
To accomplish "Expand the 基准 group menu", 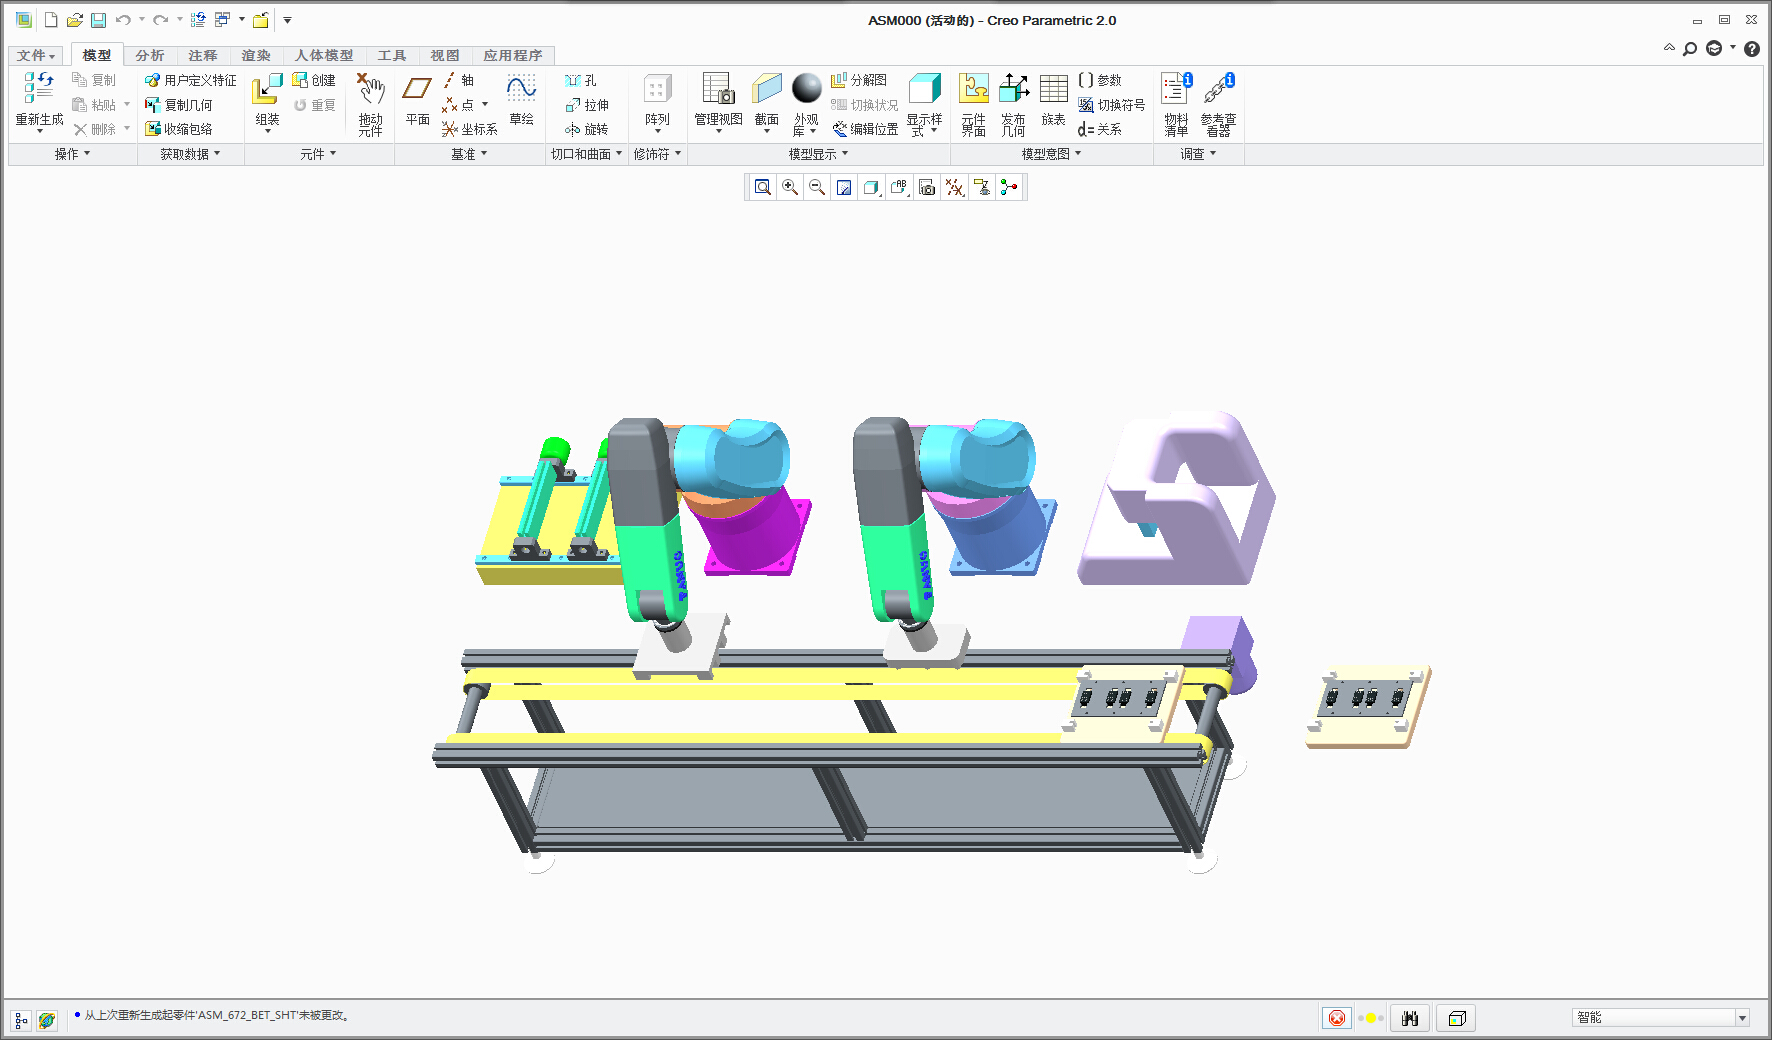I will [467, 154].
